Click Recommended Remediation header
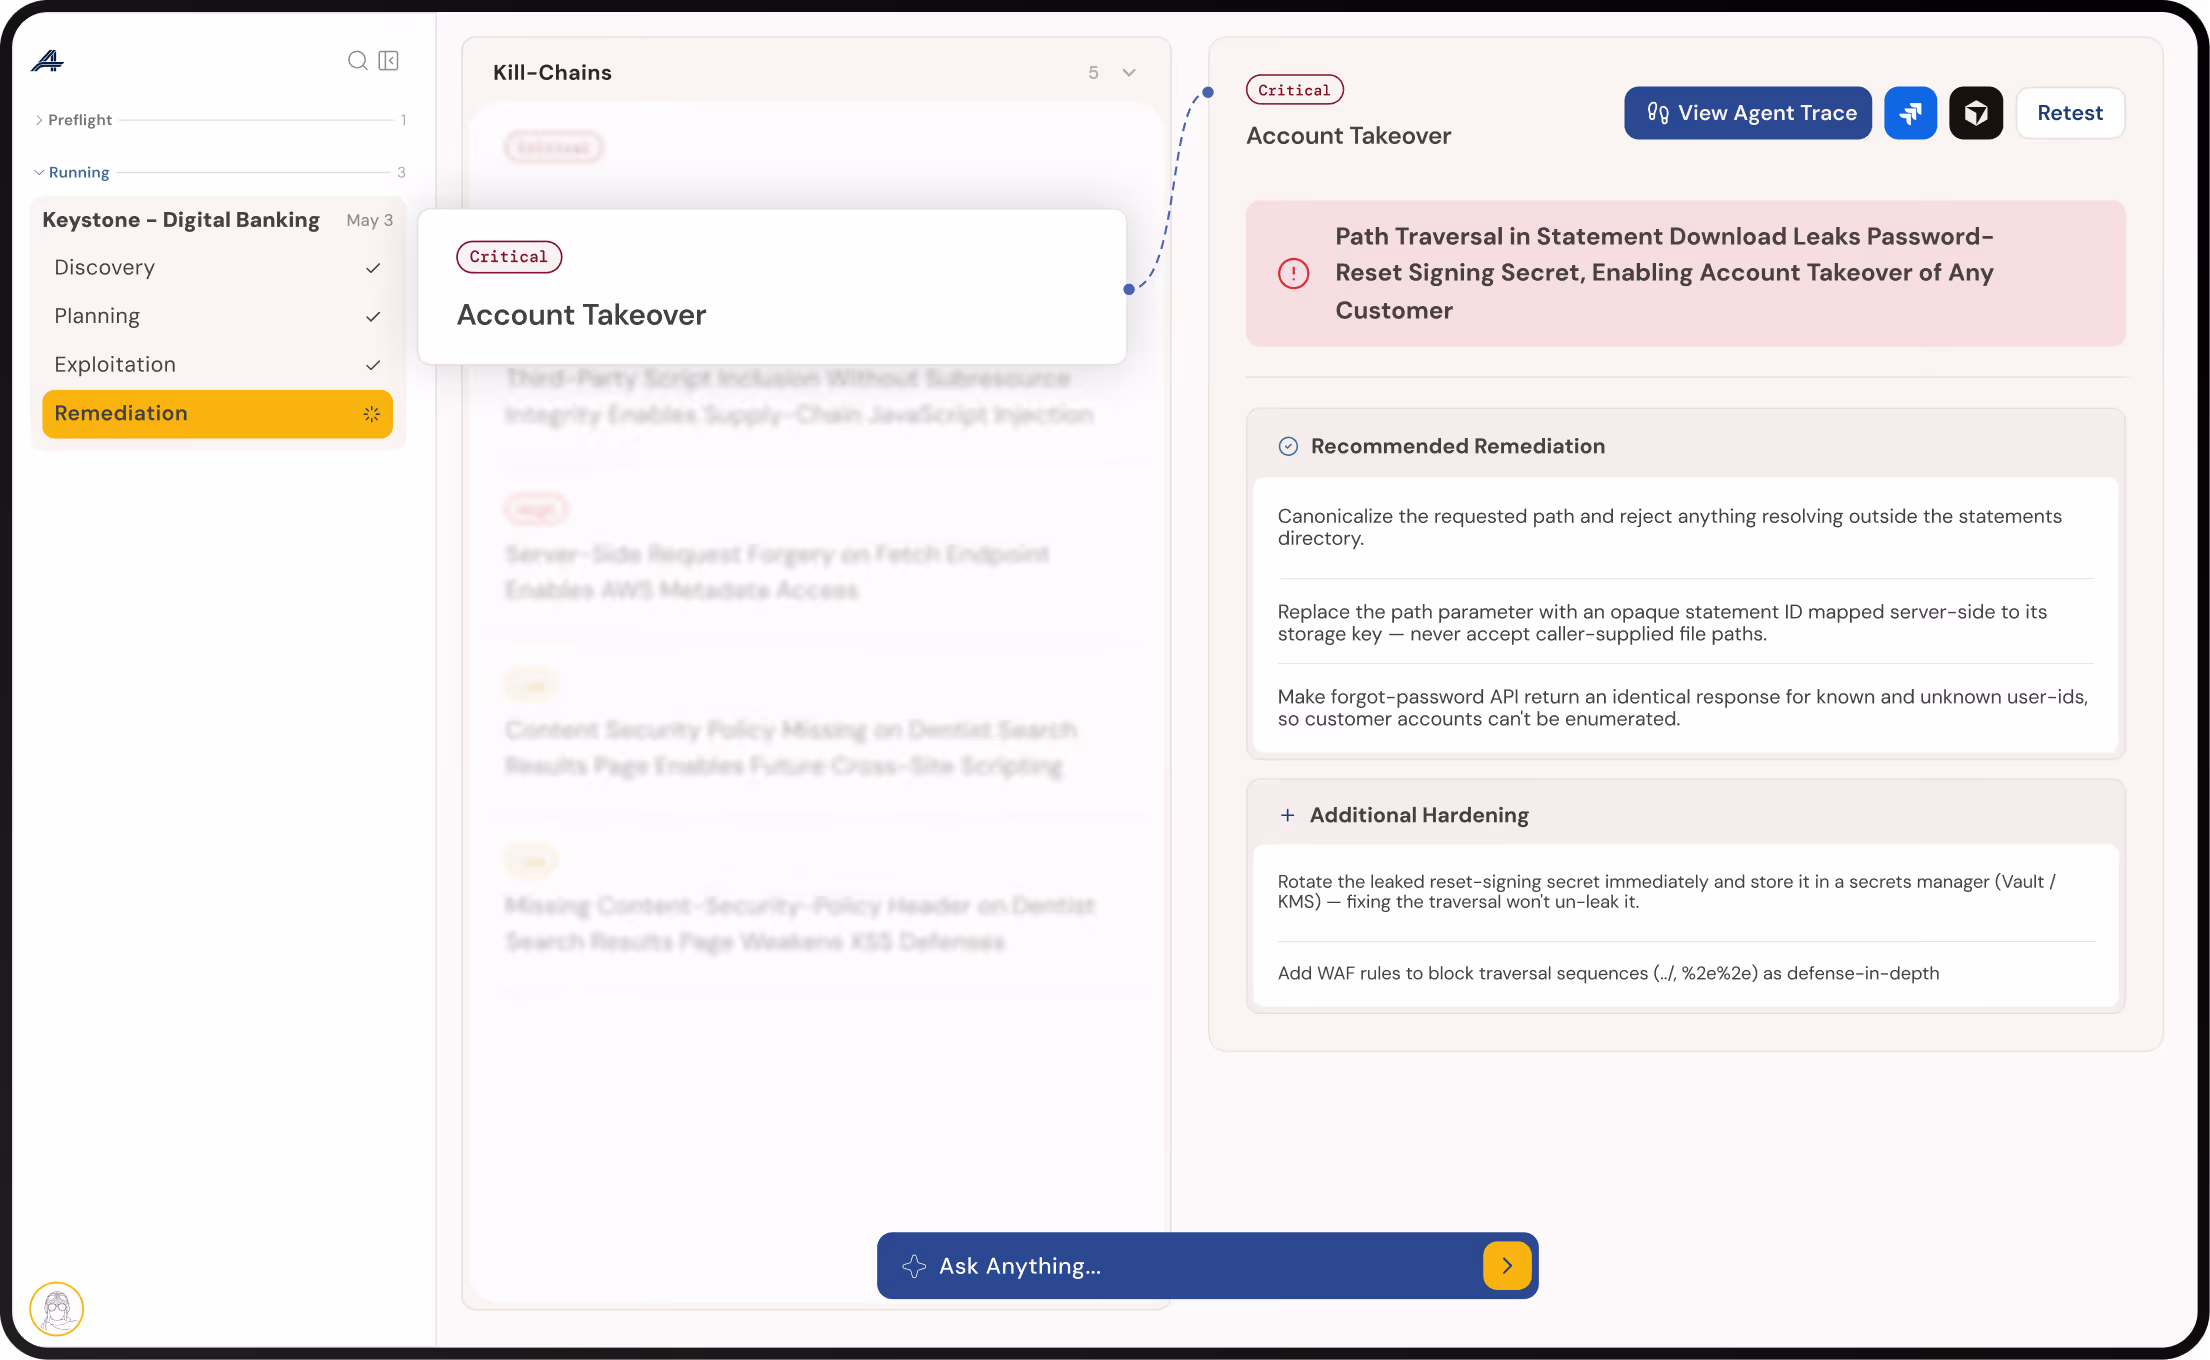The height and width of the screenshot is (1360, 2210). pyautogui.click(x=1458, y=446)
